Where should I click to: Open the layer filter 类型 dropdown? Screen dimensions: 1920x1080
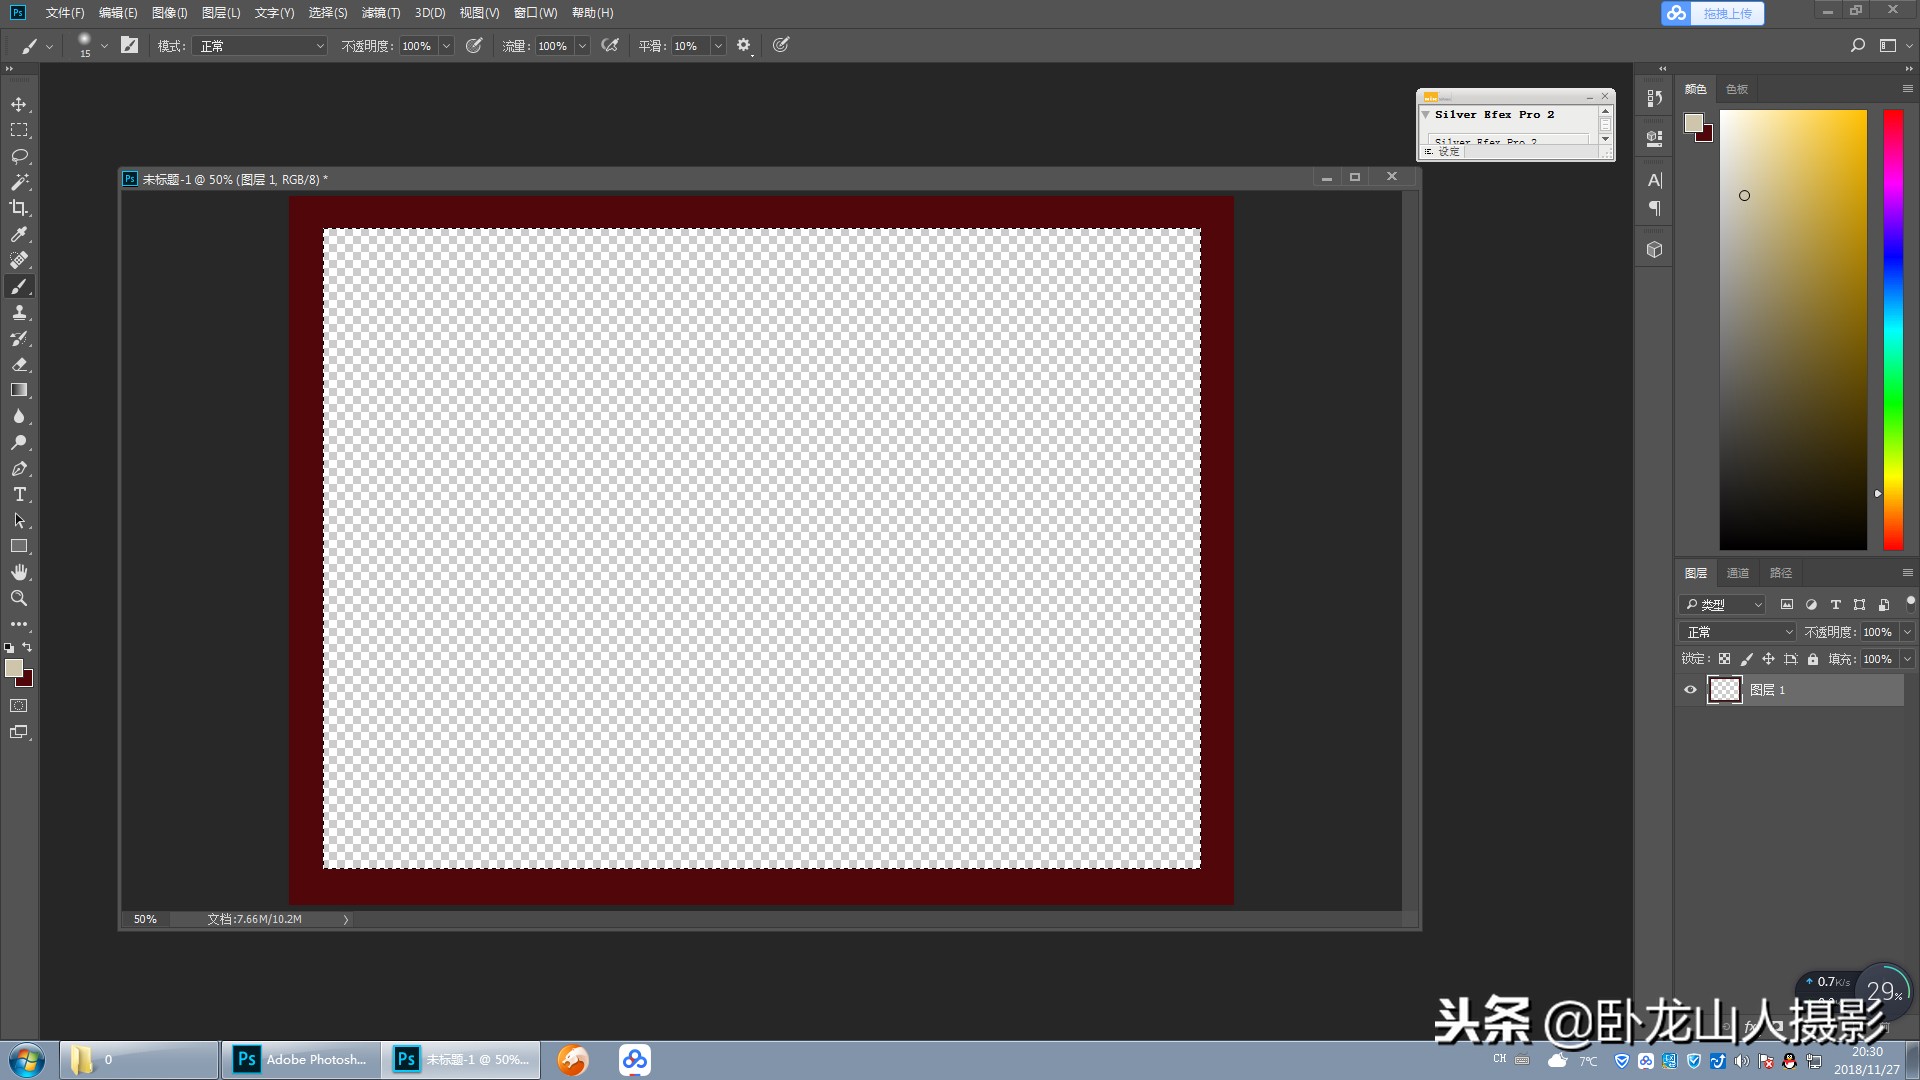pos(1724,605)
